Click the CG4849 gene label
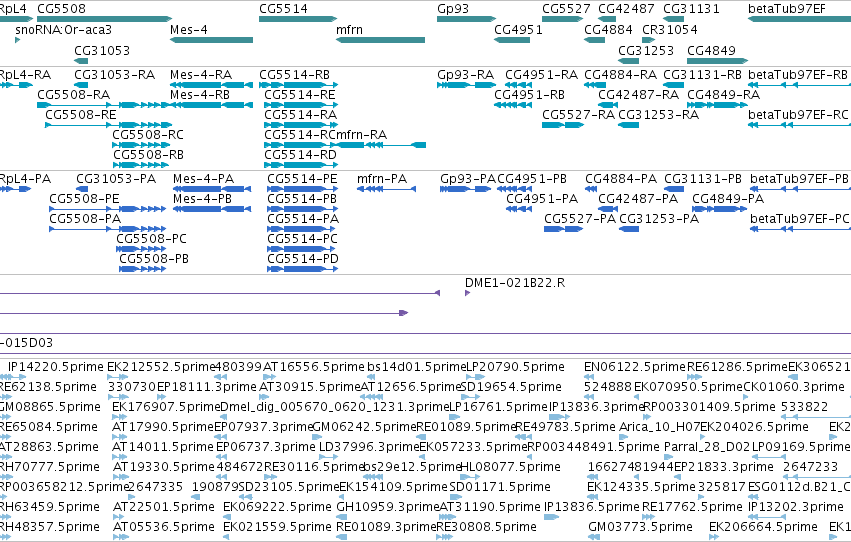 (x=712, y=50)
